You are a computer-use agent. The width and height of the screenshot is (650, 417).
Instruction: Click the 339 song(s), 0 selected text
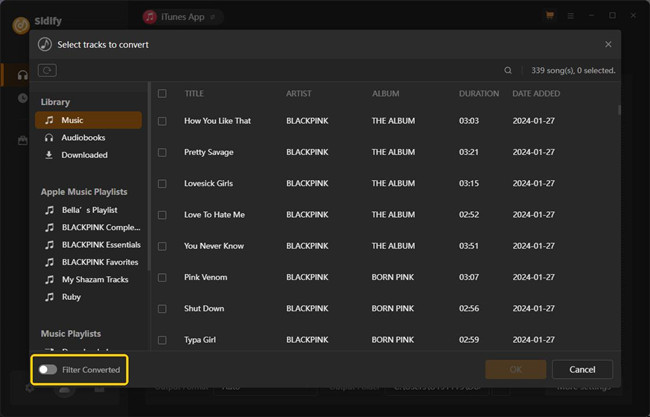click(573, 70)
